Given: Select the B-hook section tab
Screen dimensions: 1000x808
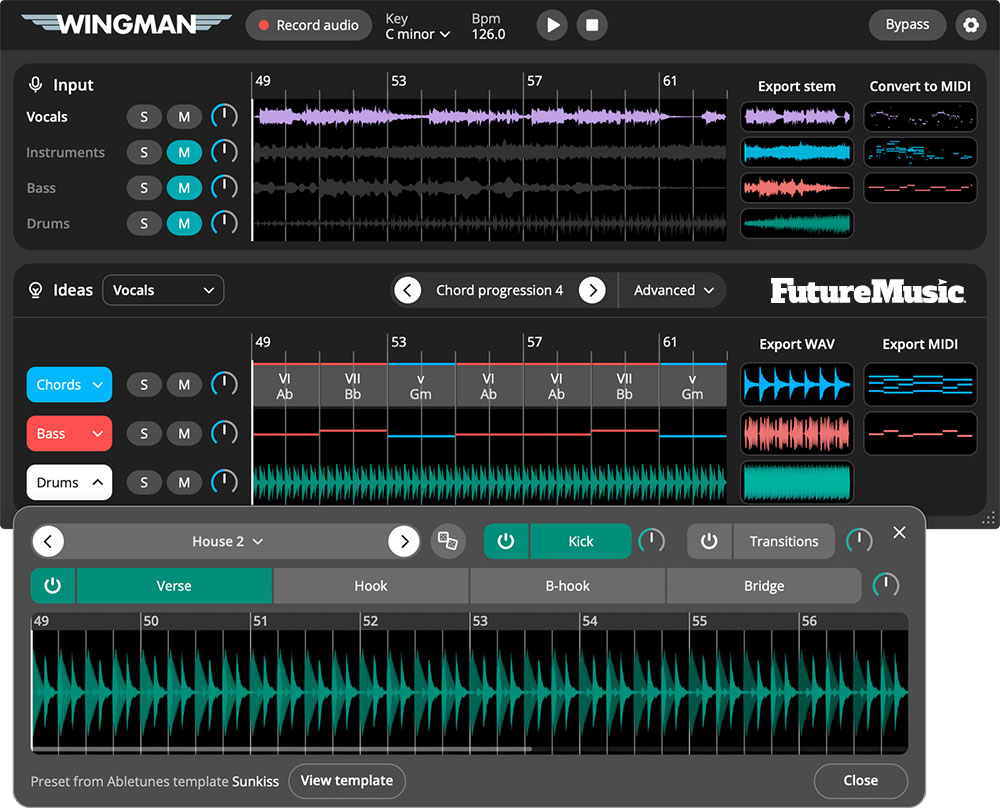Looking at the screenshot, I should (568, 585).
